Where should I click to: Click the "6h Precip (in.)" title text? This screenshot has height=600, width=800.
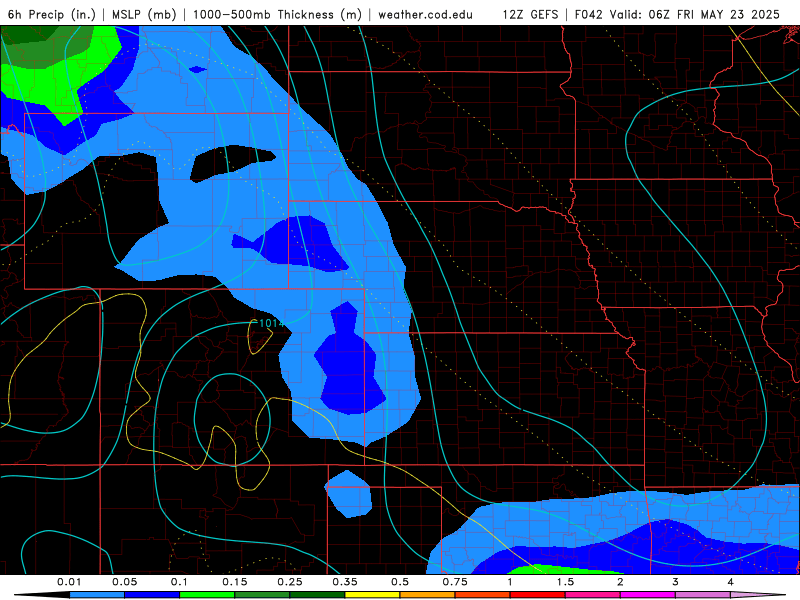click(52, 14)
